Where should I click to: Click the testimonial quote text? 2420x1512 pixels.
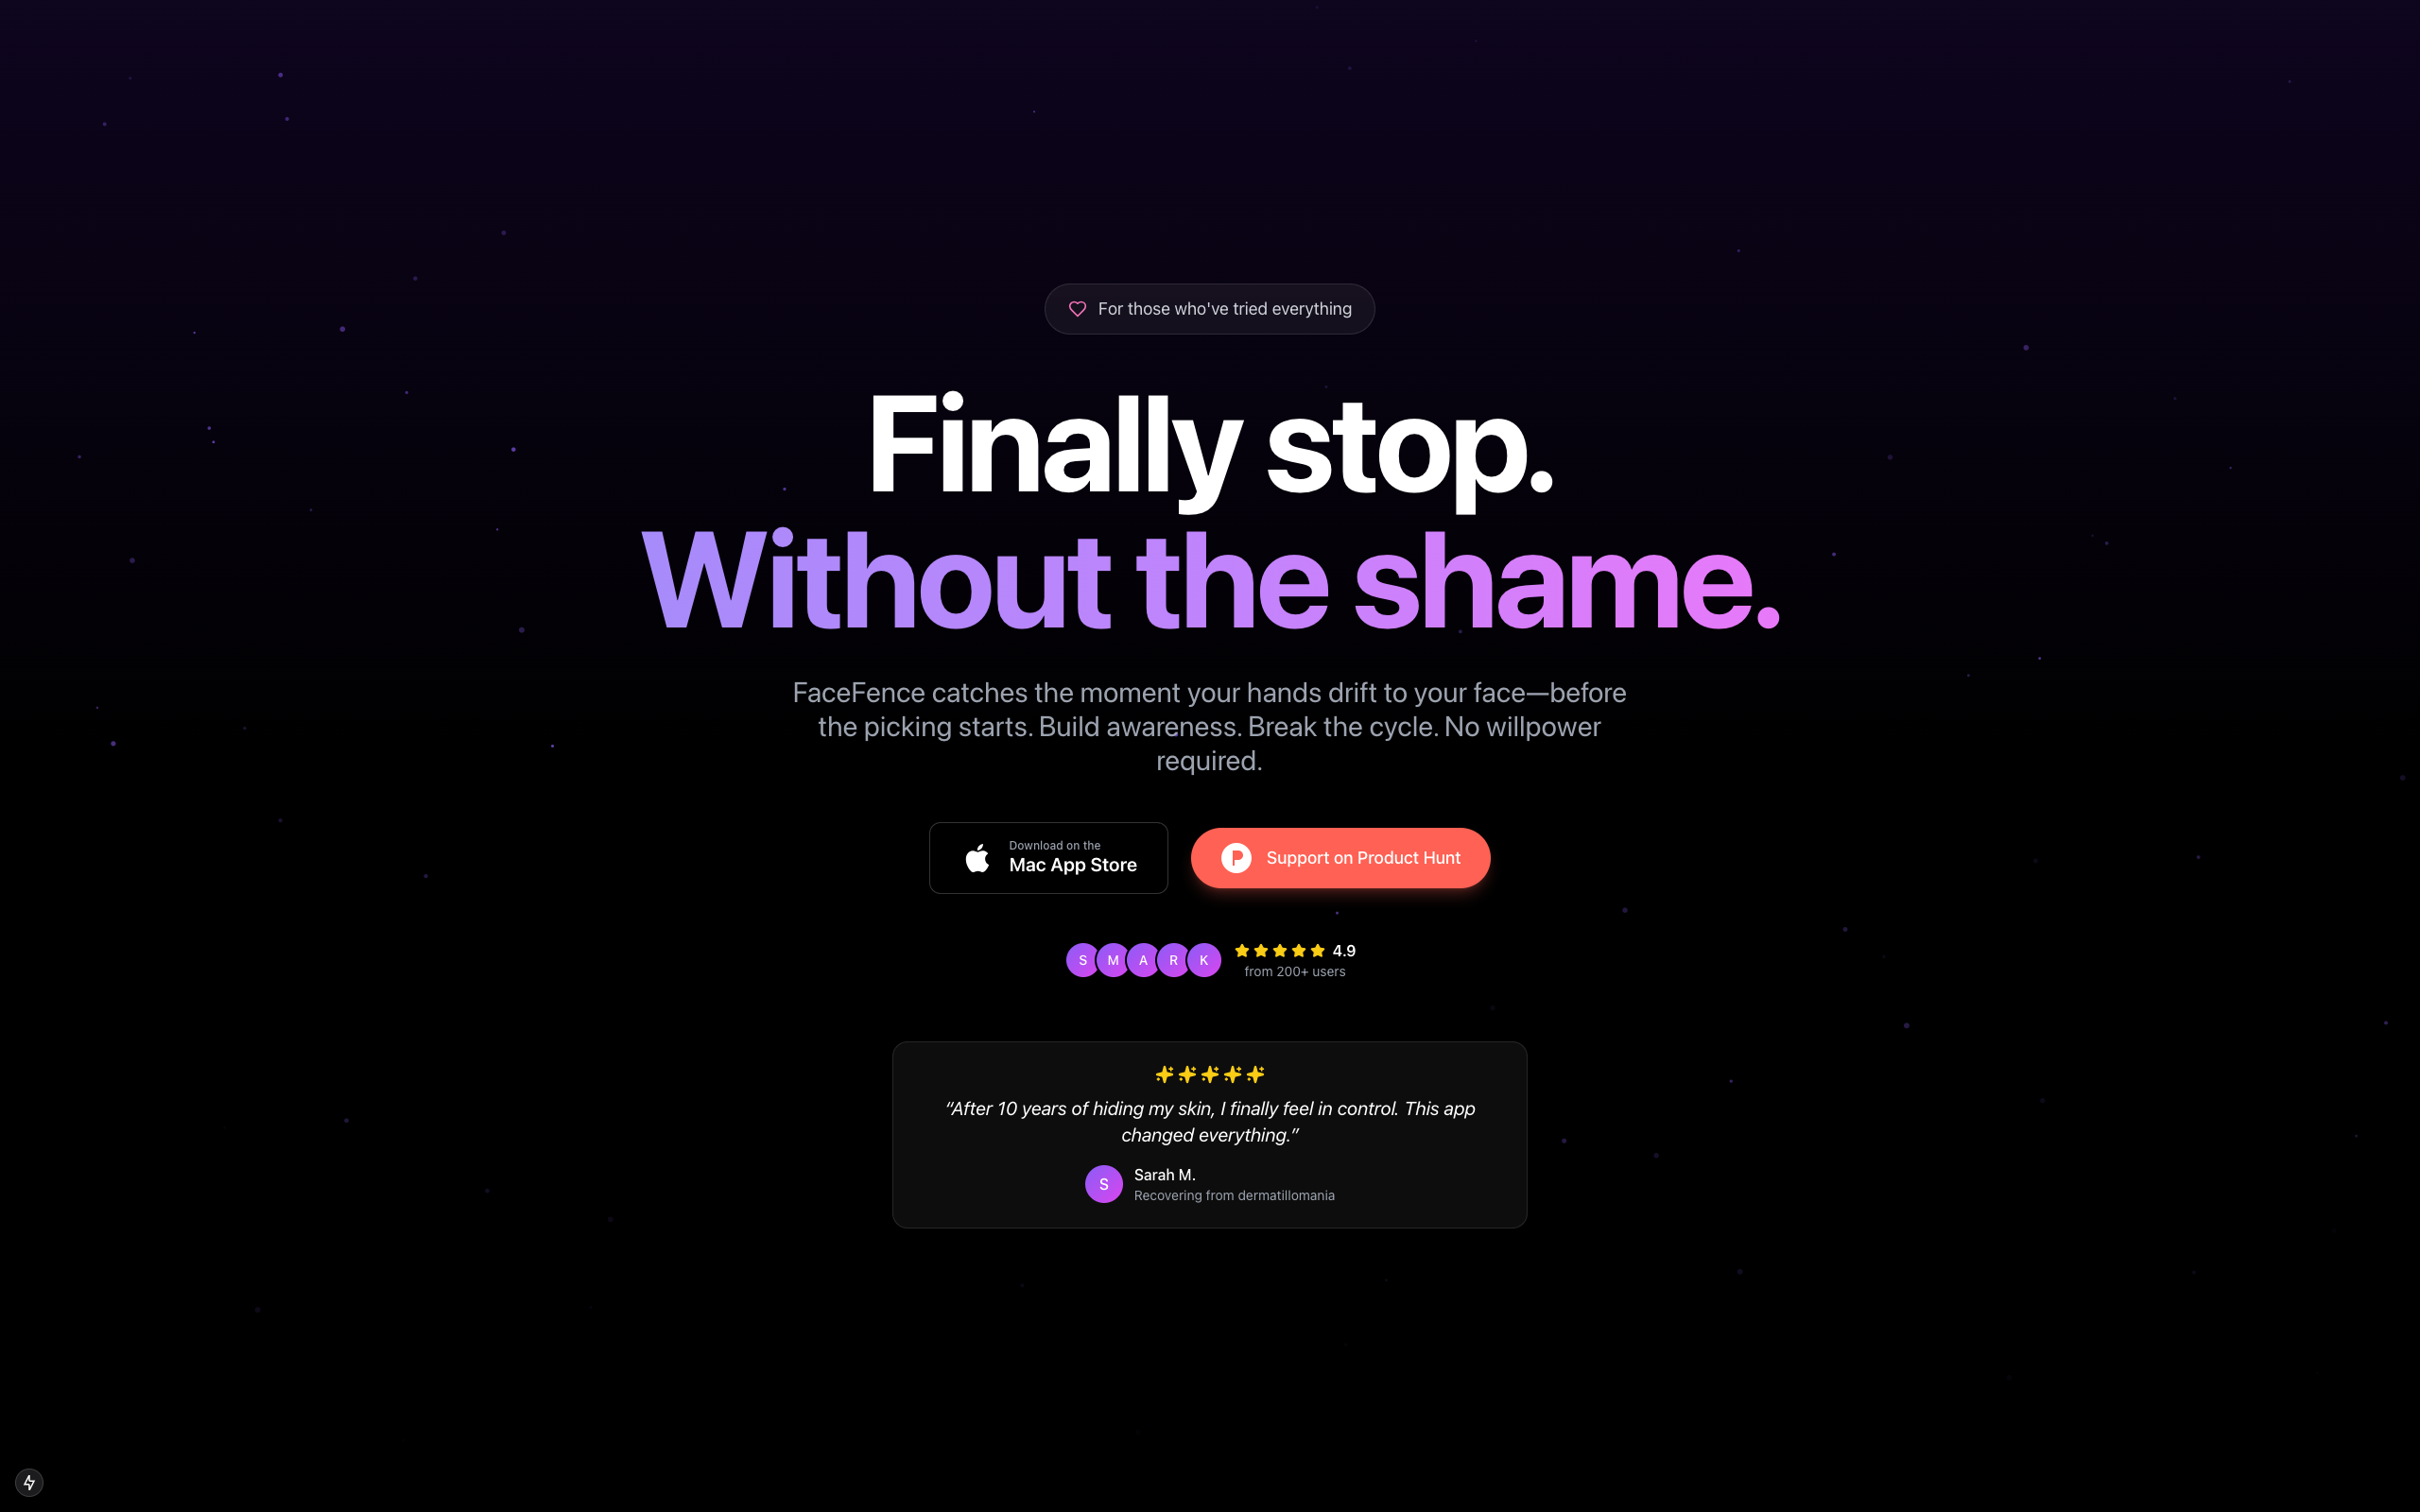1210,1122
